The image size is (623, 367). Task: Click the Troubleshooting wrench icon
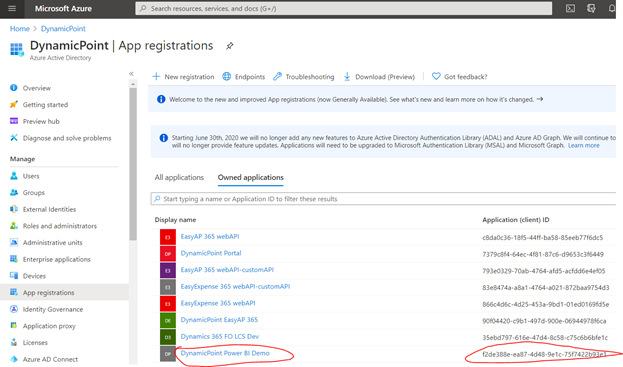pos(277,76)
